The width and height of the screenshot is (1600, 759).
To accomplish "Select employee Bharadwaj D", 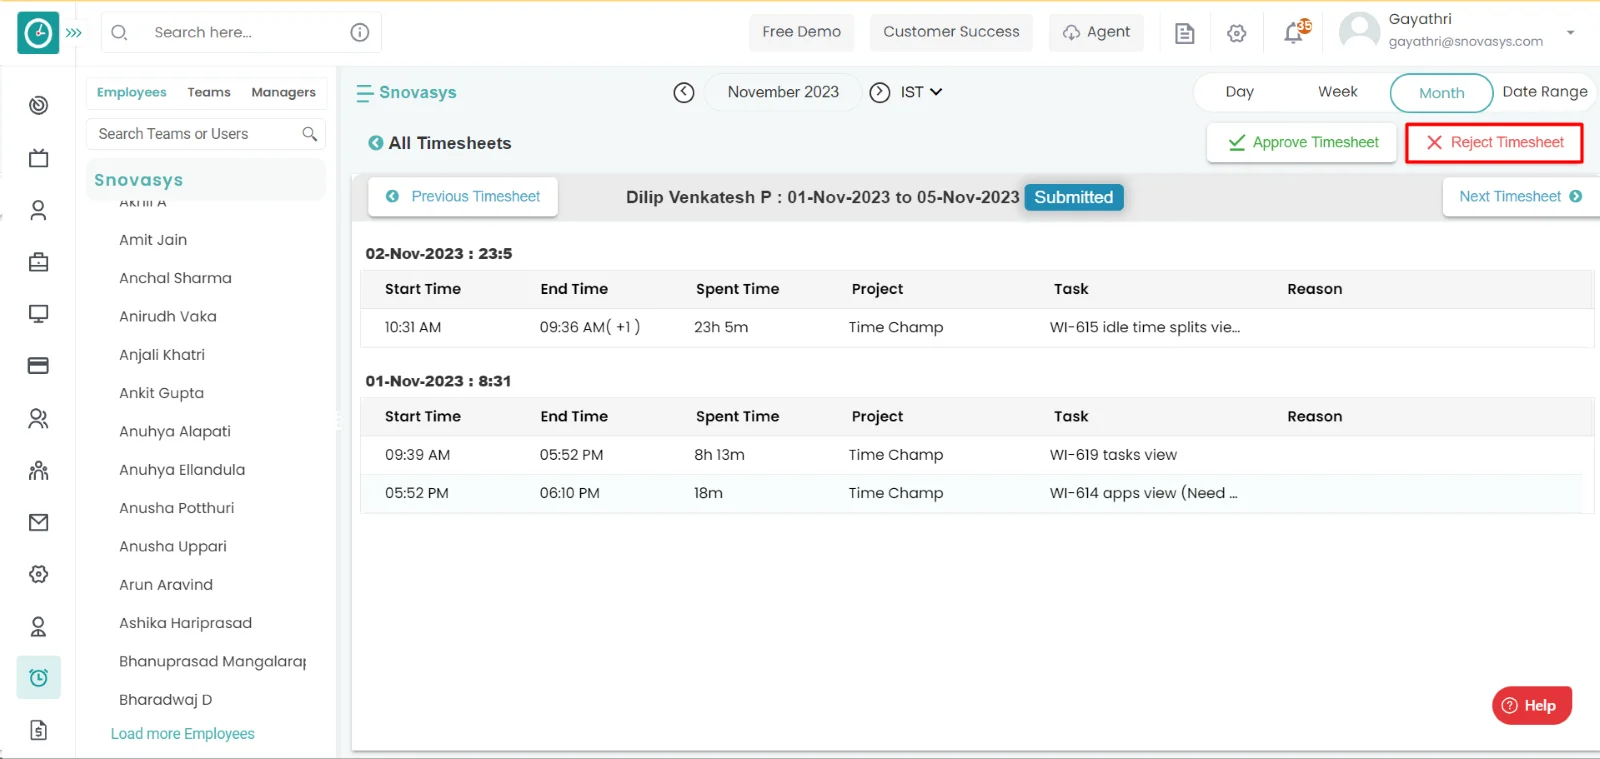I will 166,700.
